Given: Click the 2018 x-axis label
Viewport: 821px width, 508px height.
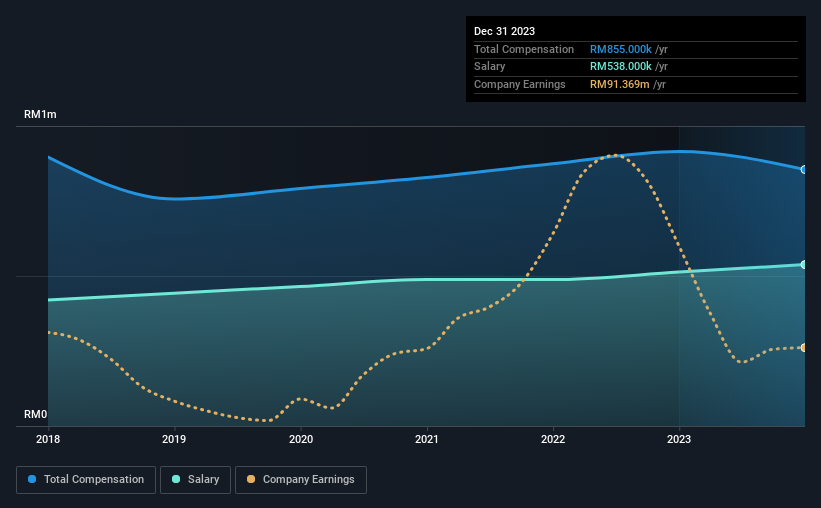Looking at the screenshot, I should [x=48, y=439].
